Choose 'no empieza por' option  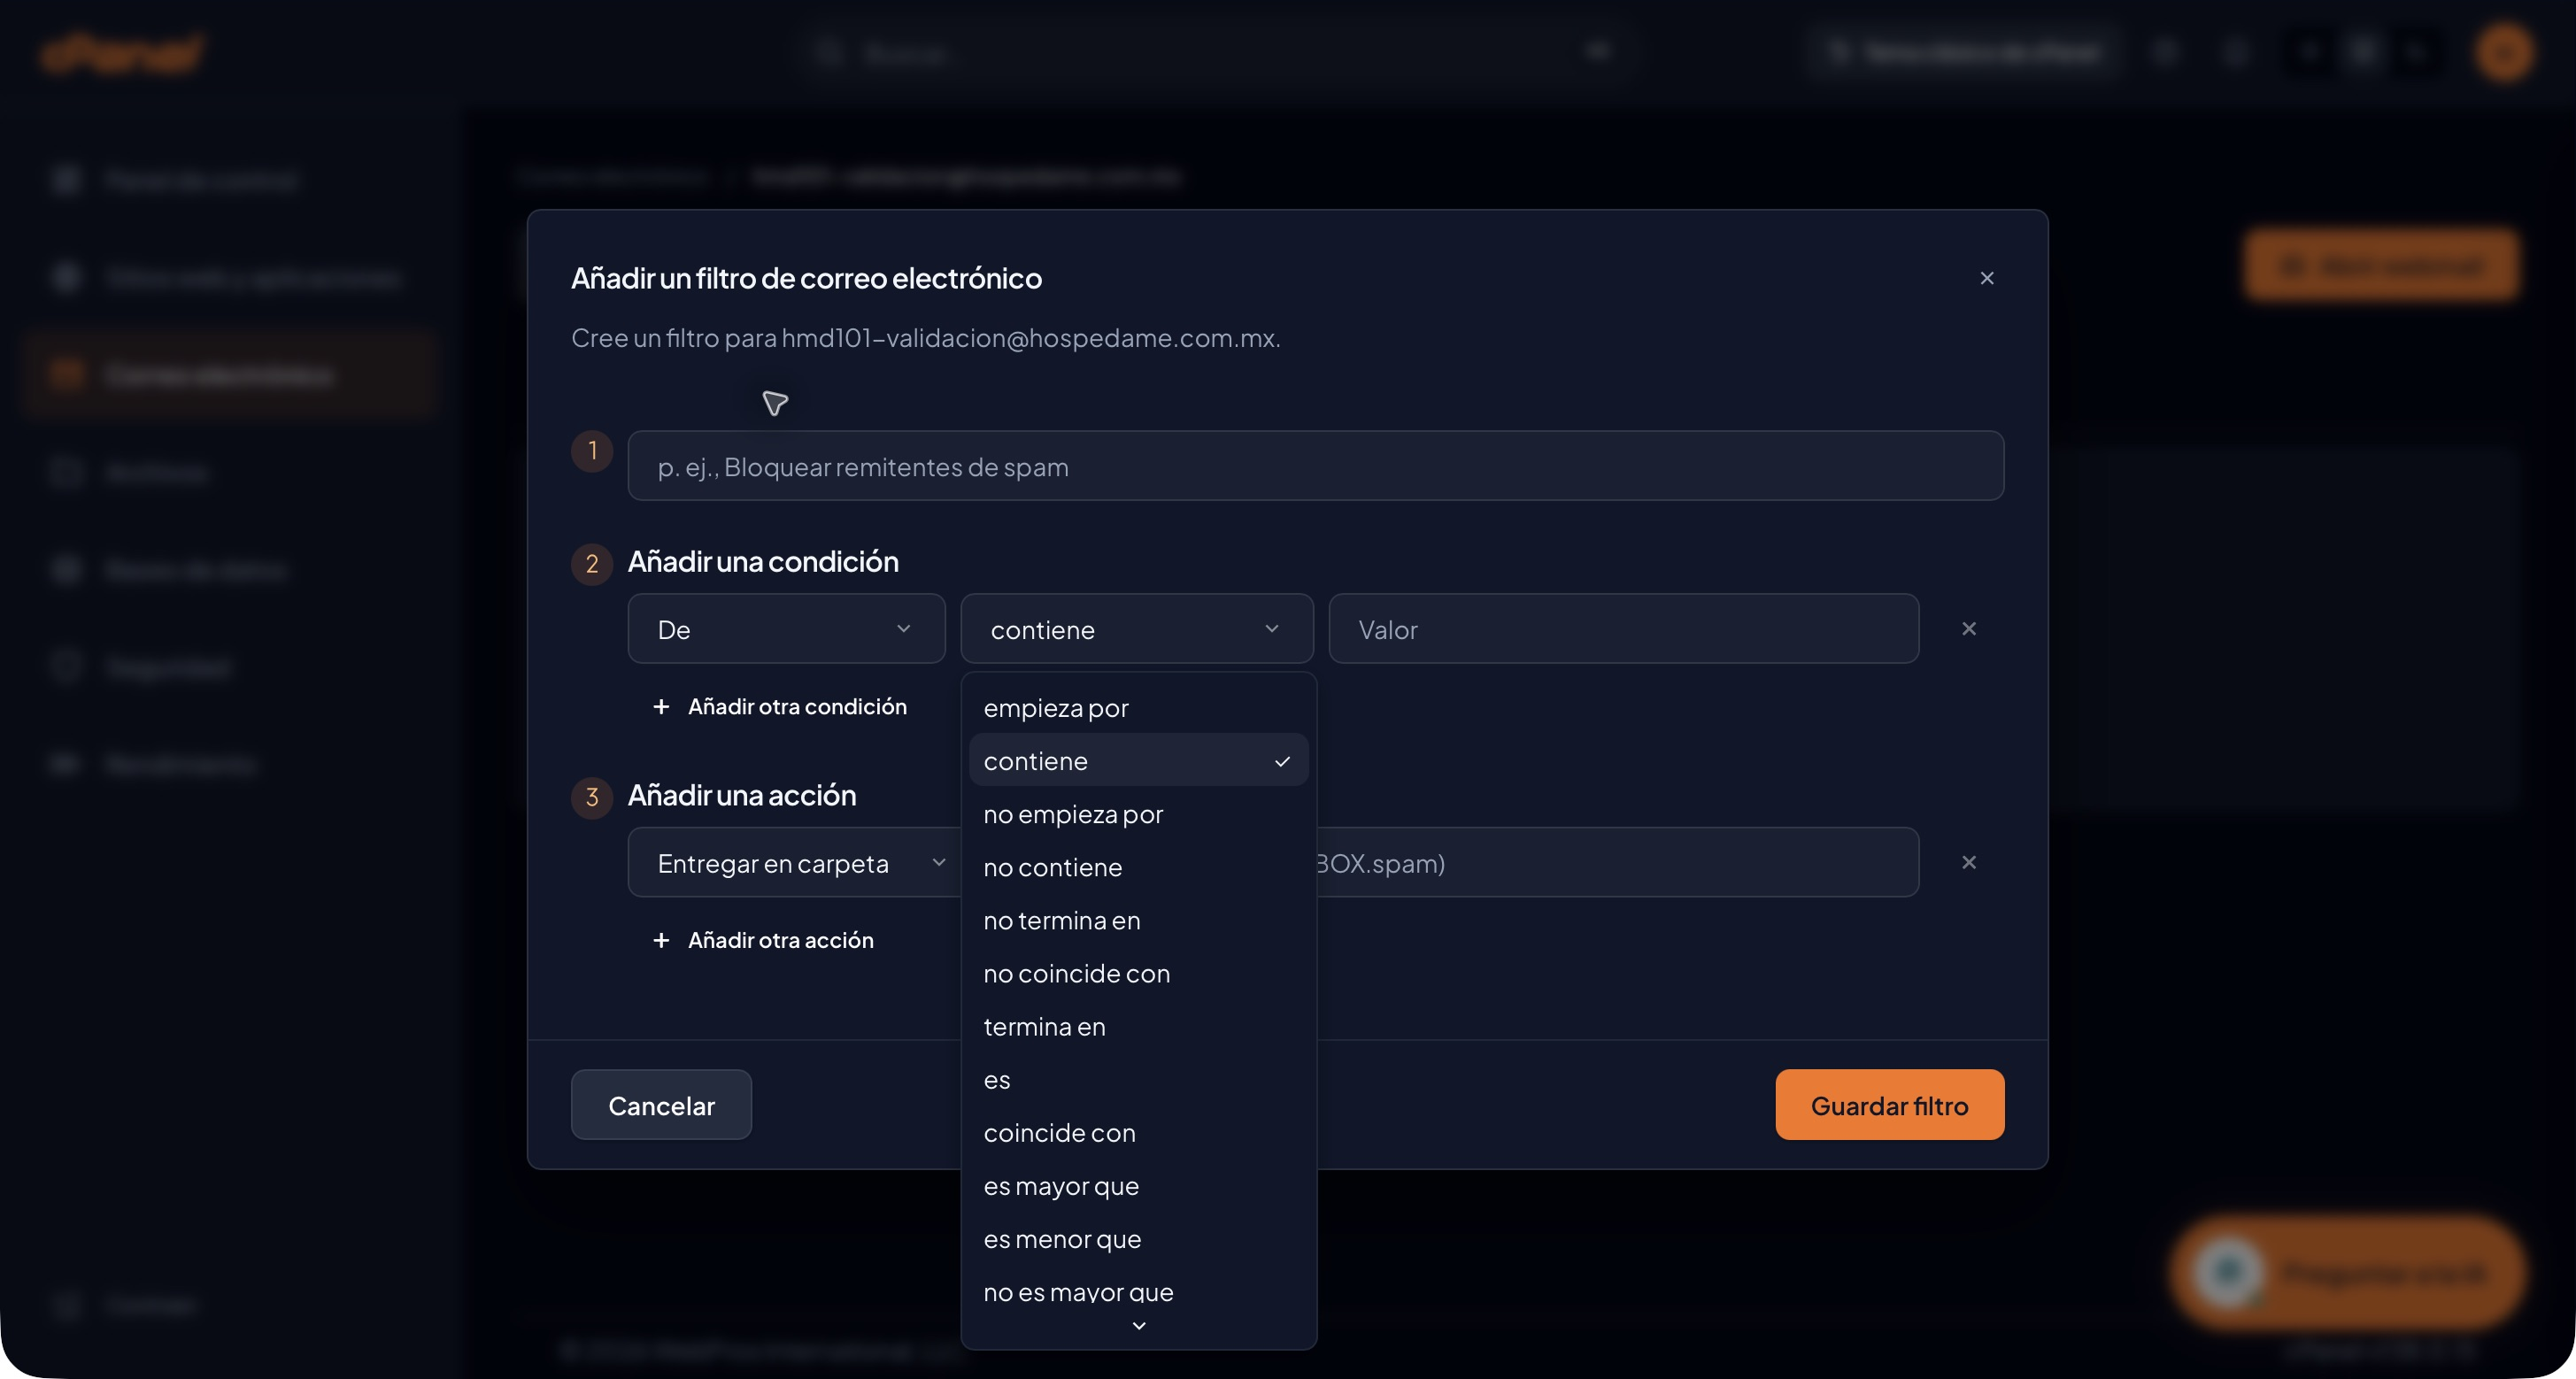click(x=1138, y=814)
